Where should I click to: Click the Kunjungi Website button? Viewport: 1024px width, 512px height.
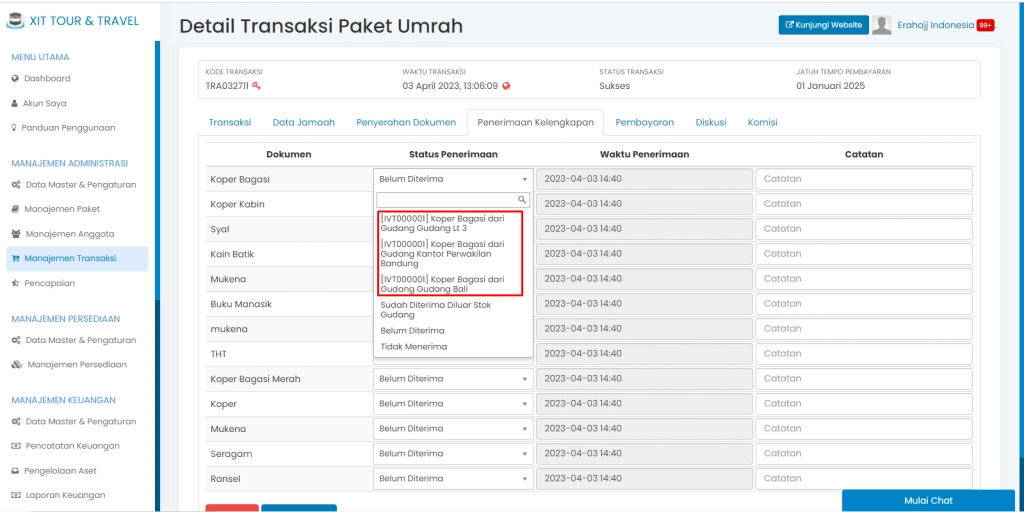click(x=823, y=25)
